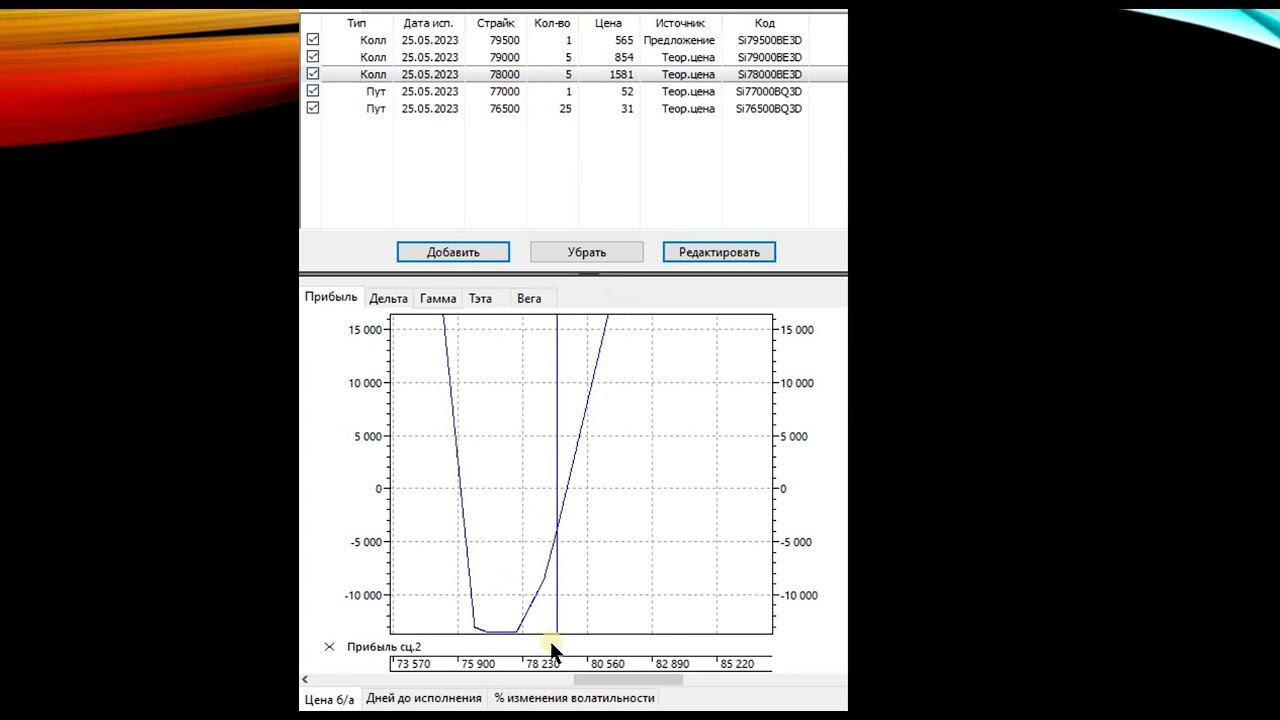Open the % изменения волатильности tab
Viewport: 1280px width, 720px height.
(x=574, y=698)
